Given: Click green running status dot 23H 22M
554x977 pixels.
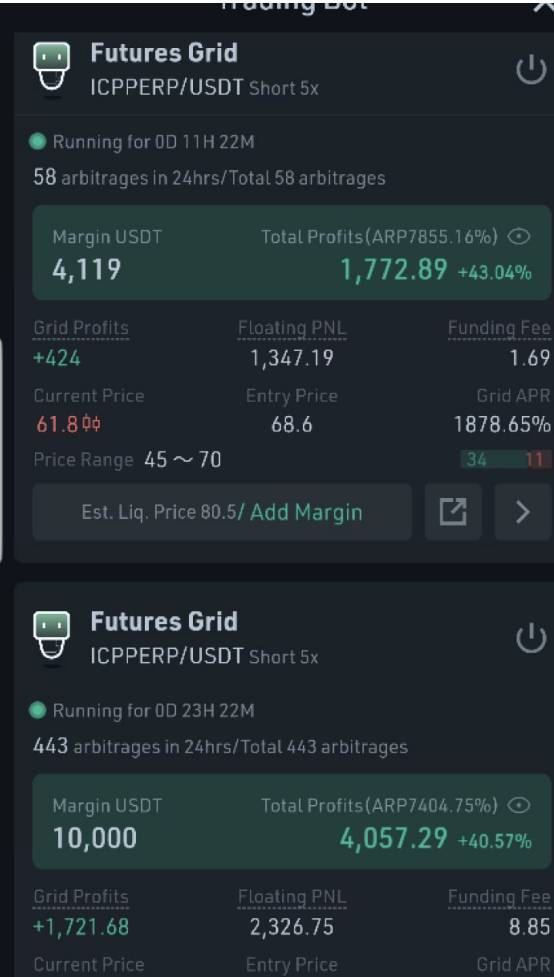Looking at the screenshot, I should point(38,710).
